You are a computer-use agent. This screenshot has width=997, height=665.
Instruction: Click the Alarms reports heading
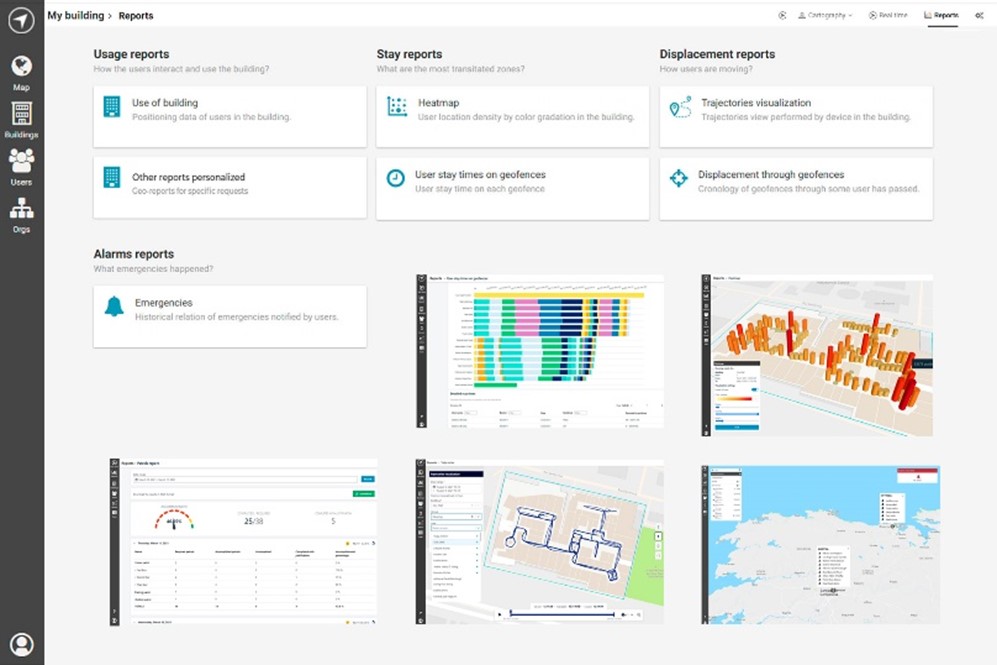pyautogui.click(x=134, y=254)
